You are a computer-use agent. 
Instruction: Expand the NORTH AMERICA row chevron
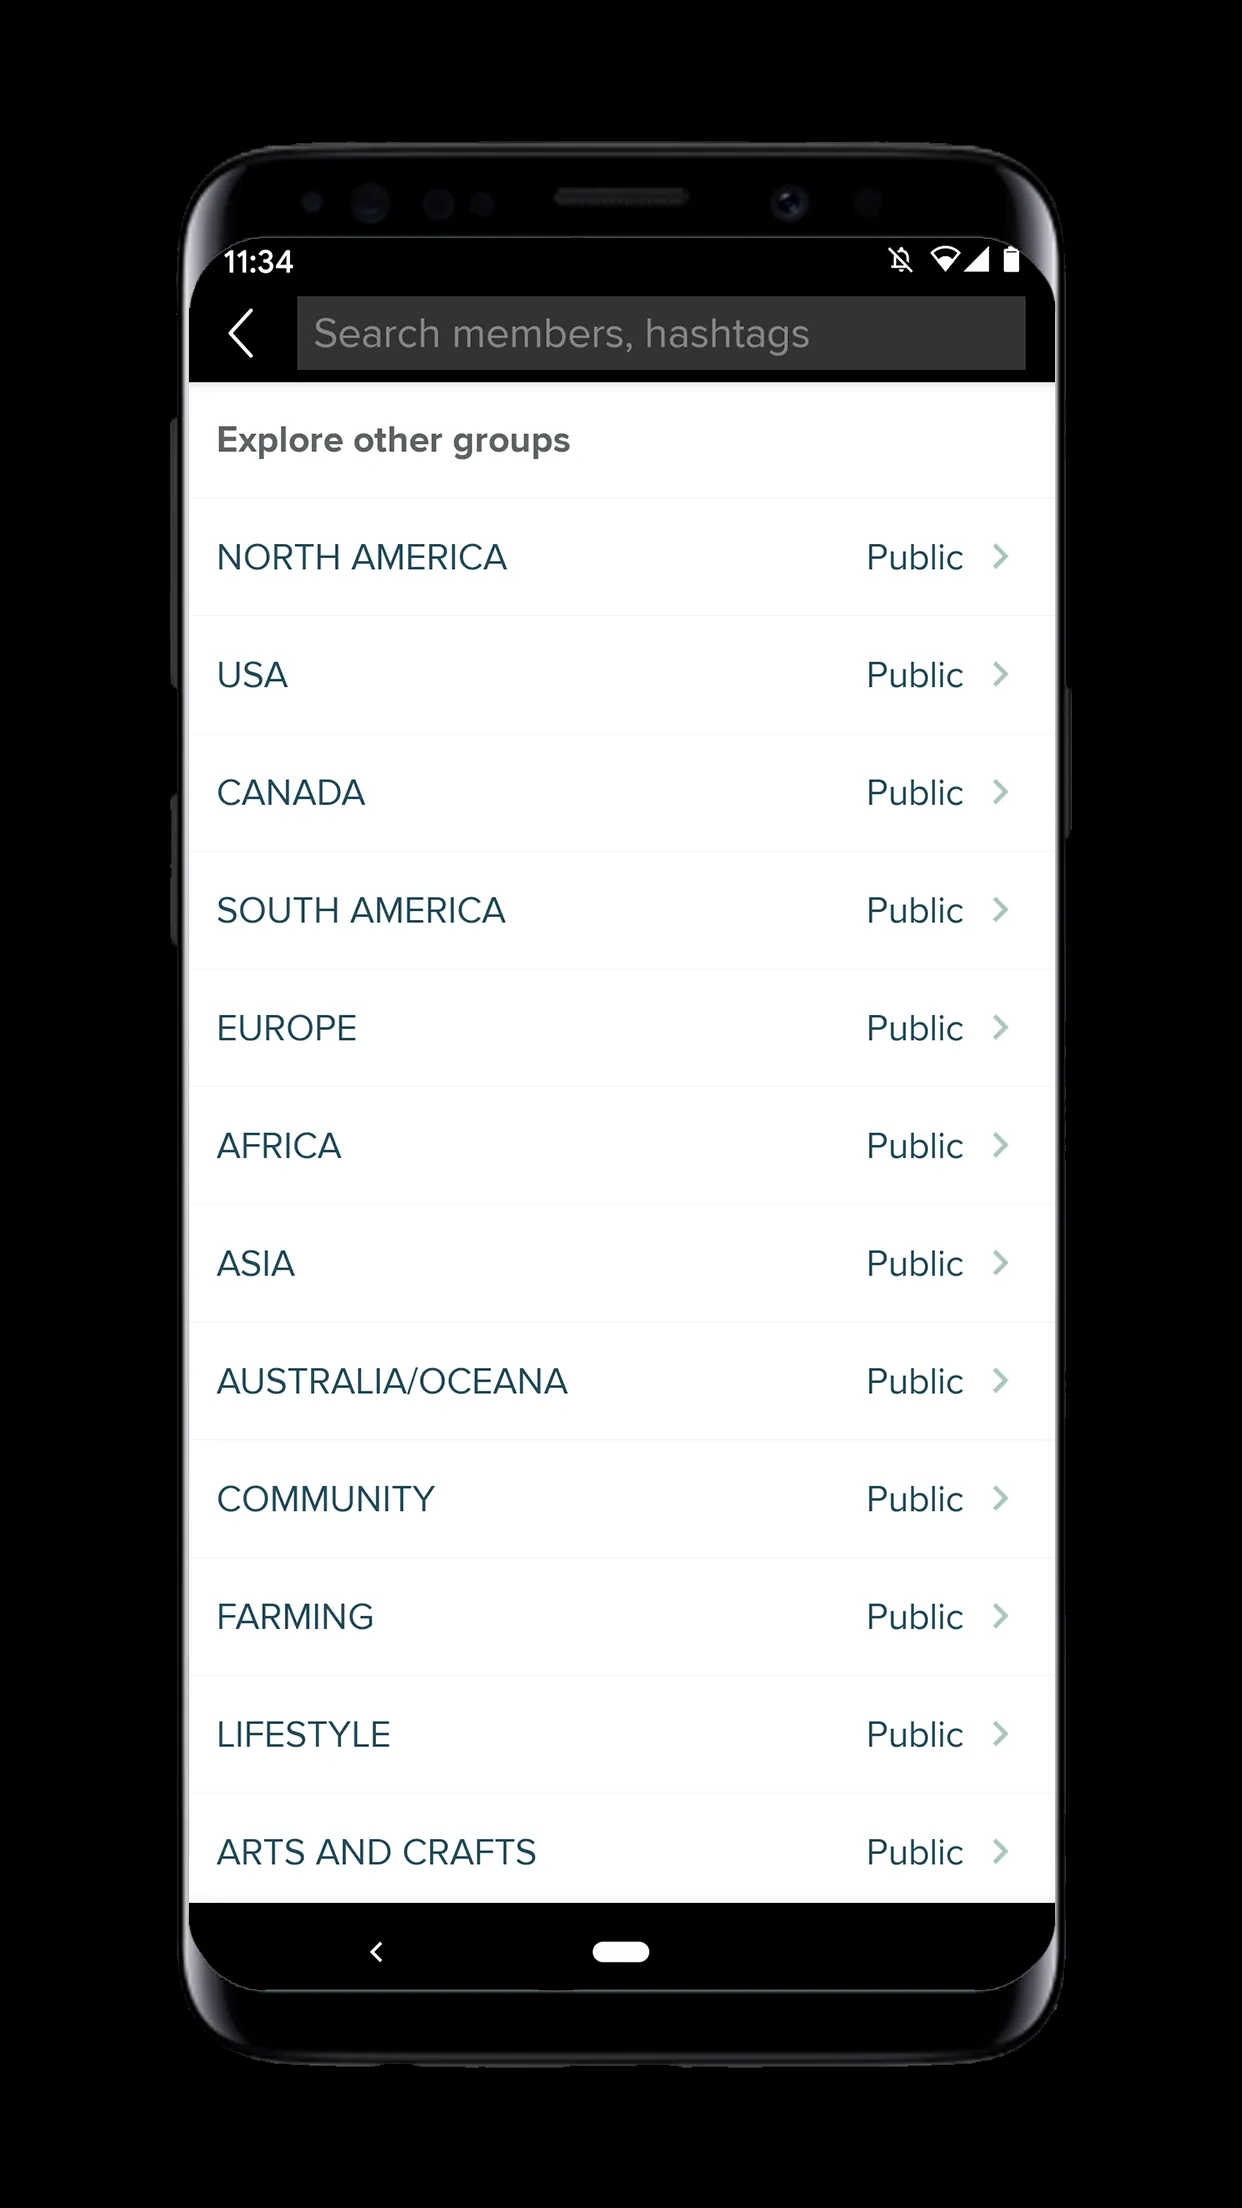1000,556
